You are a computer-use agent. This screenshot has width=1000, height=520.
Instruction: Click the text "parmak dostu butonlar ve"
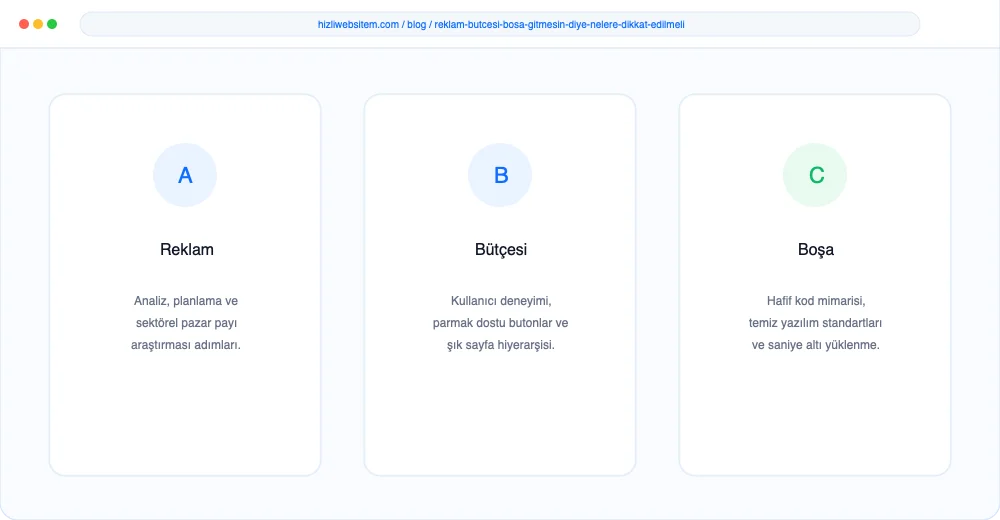500,323
